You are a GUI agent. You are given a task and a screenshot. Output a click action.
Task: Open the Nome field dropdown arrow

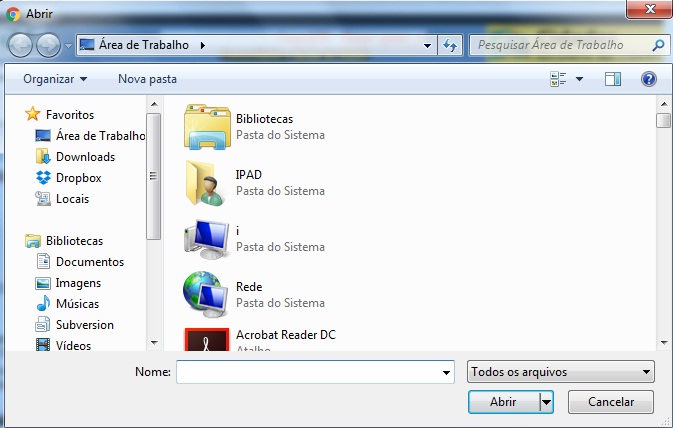(446, 373)
